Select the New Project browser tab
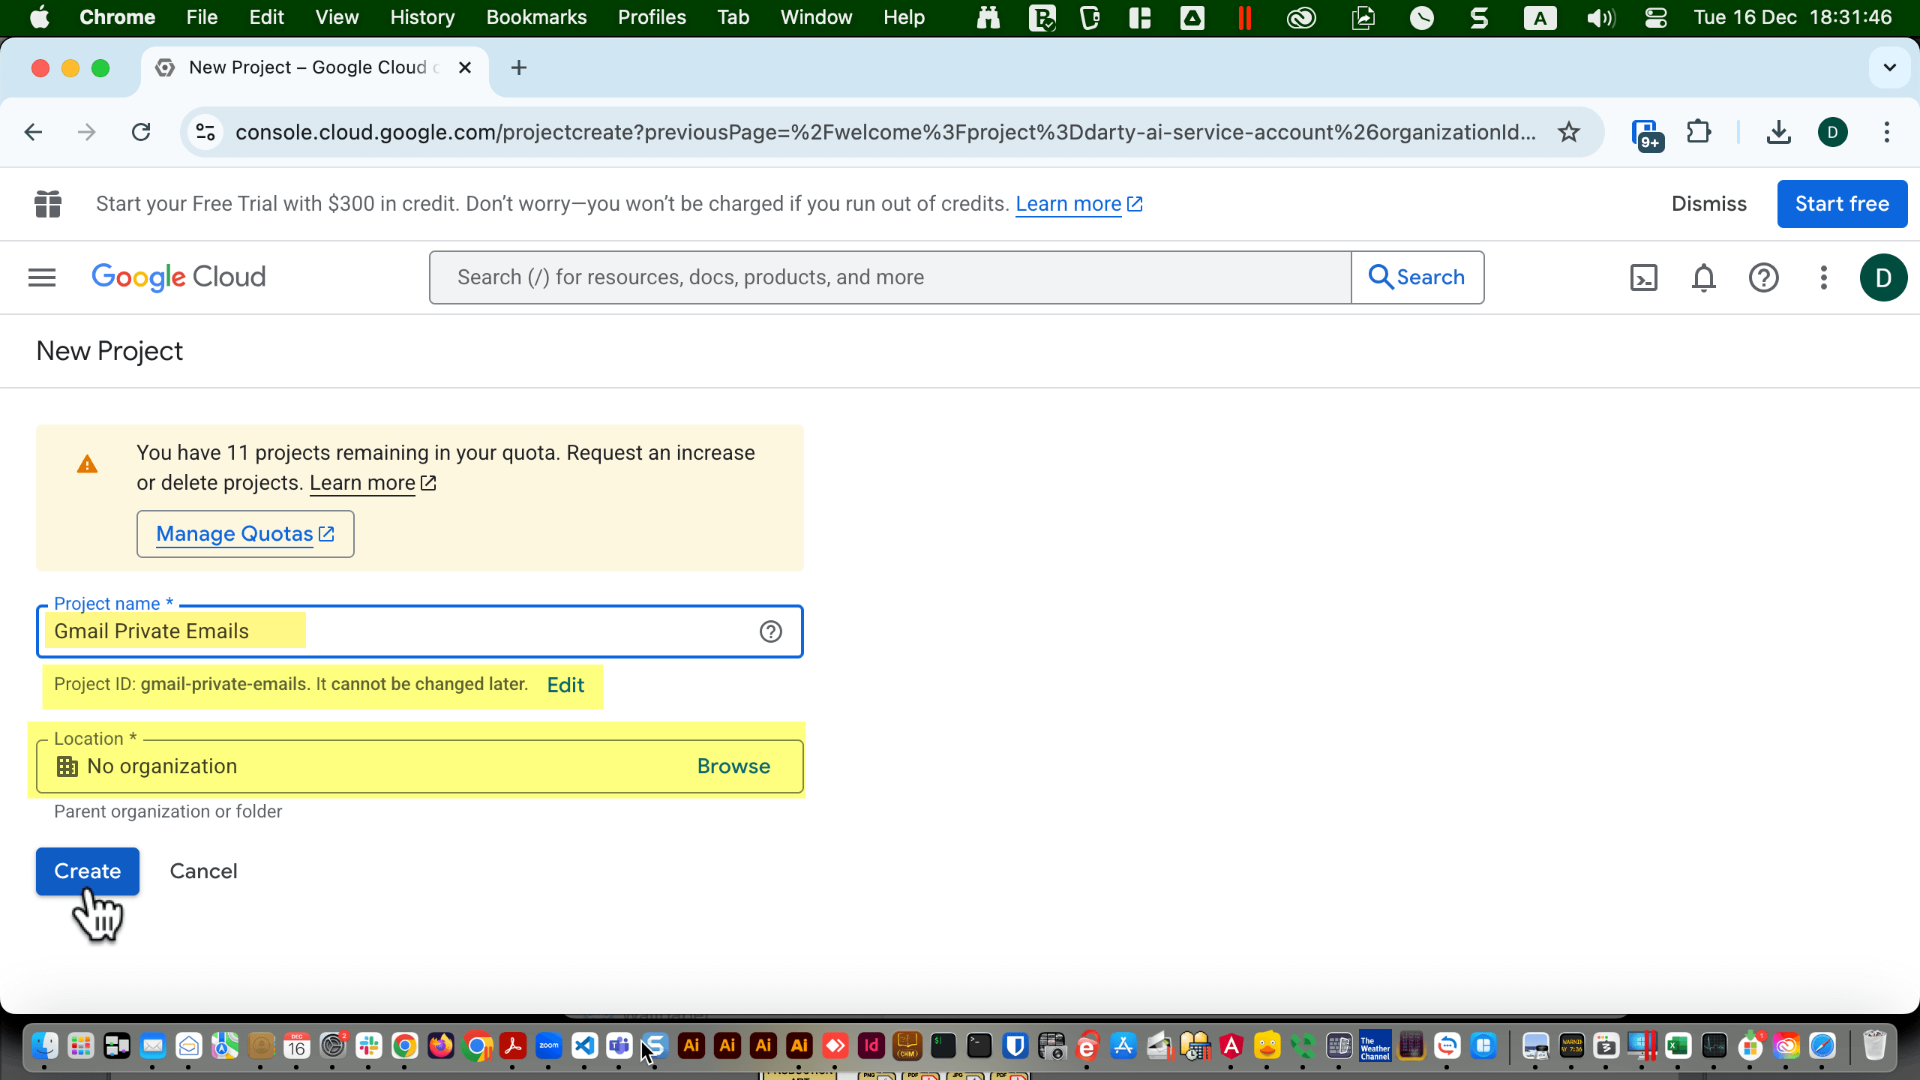The width and height of the screenshot is (1920, 1080). click(300, 67)
